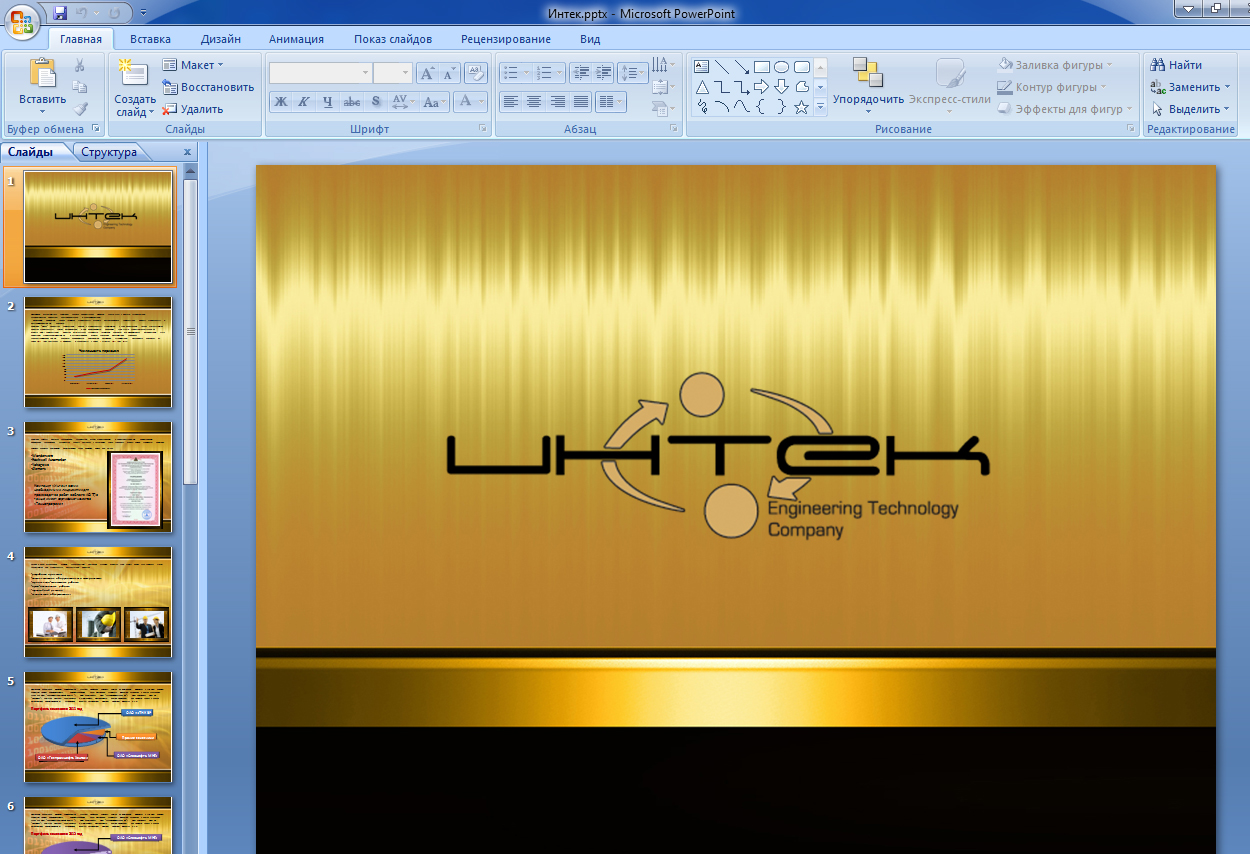
Task: Click the Удалить (Delete) slide button
Action: click(192, 109)
